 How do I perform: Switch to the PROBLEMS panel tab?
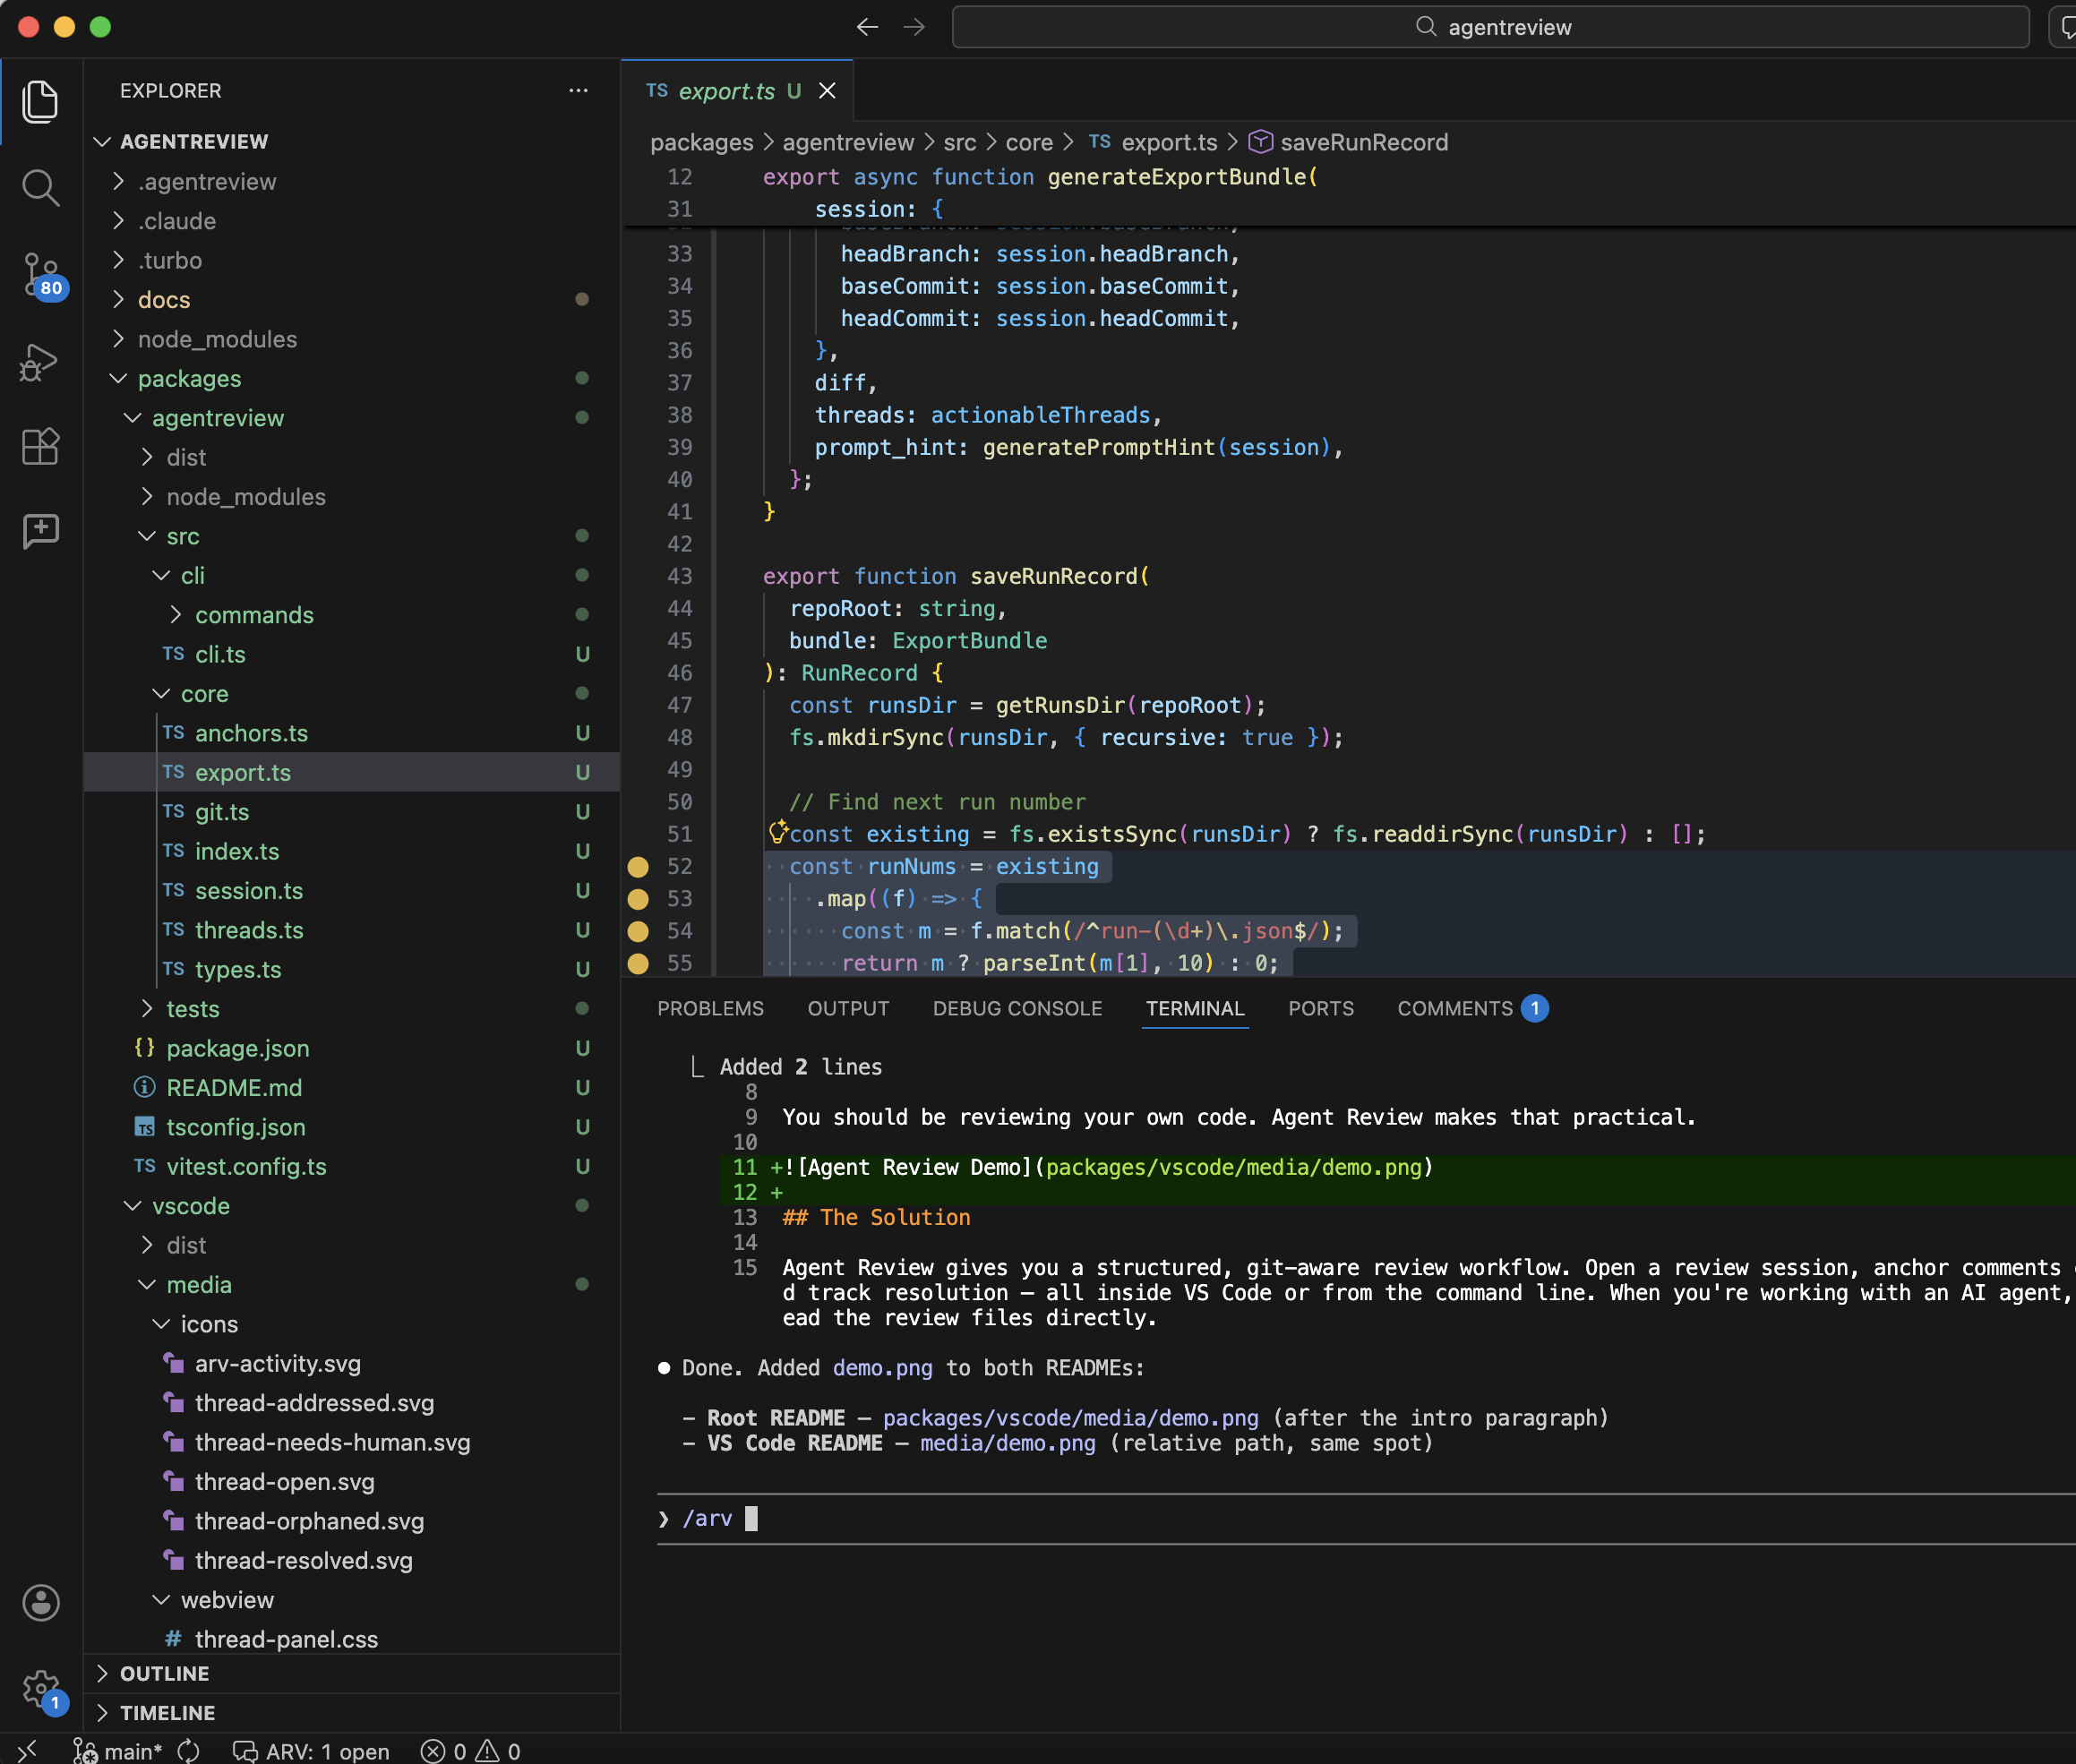[710, 1008]
